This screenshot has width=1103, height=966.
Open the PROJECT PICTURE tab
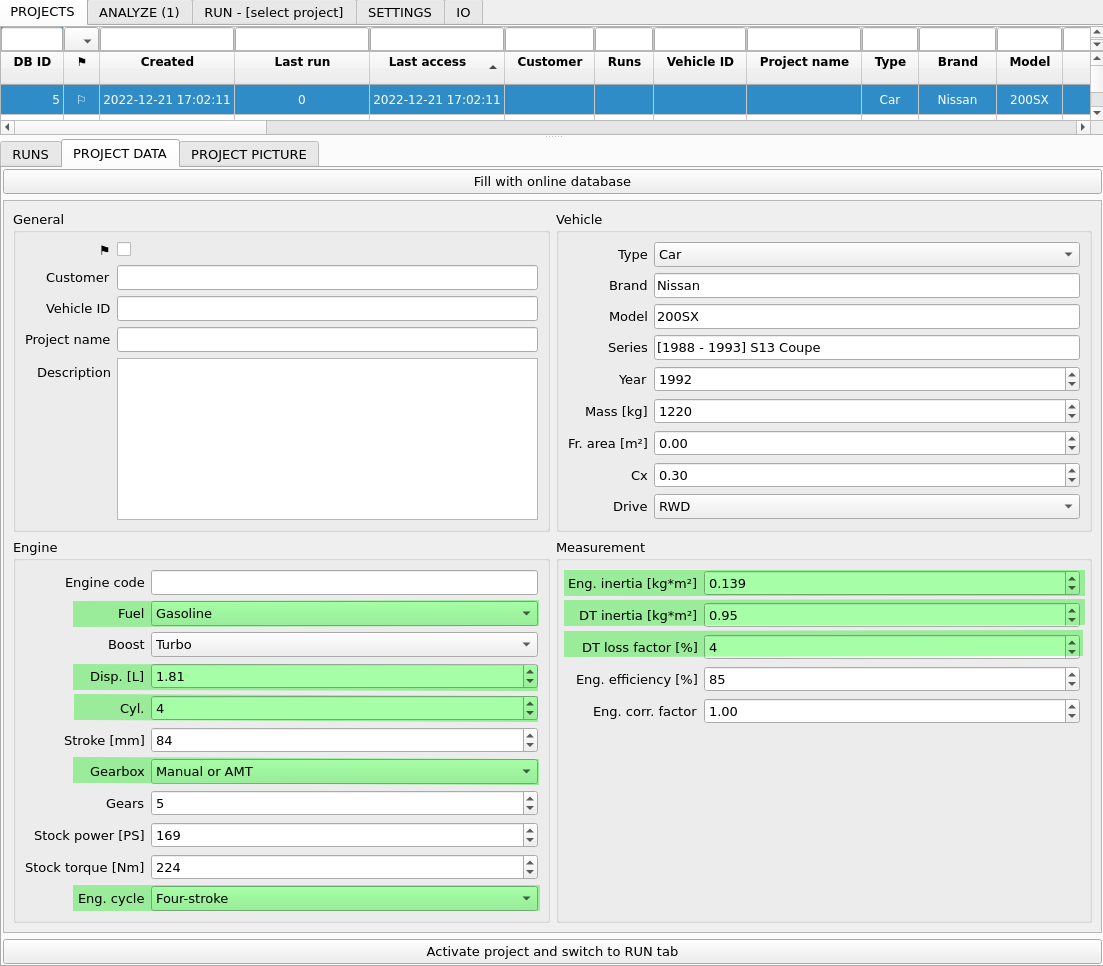[248, 154]
